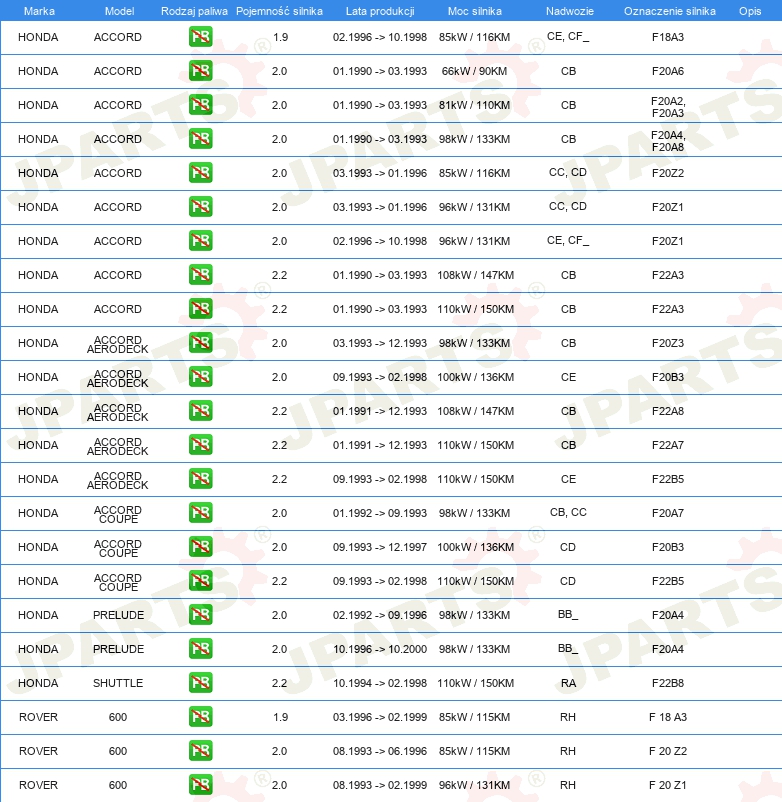Image resolution: width=782 pixels, height=802 pixels.
Task: Click PRELUDE in the 10.1996 -> 10.2000 row
Action: [118, 649]
